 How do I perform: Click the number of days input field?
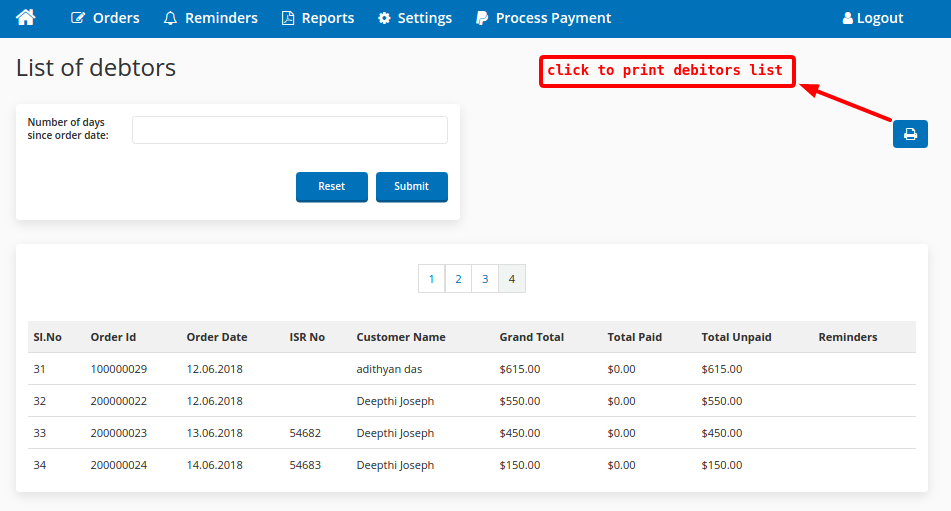coord(290,130)
